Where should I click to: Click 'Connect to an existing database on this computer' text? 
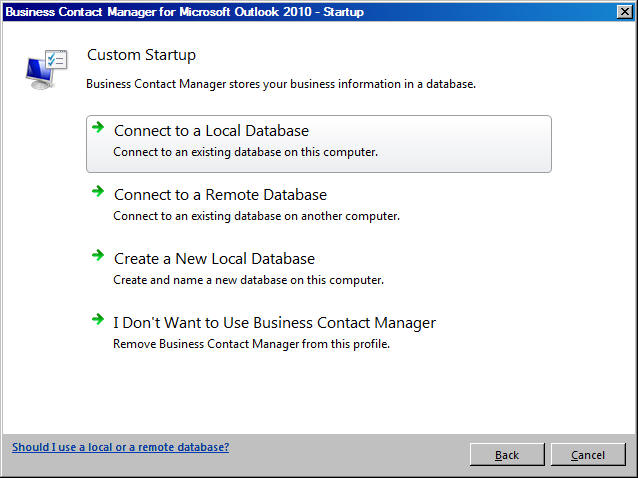245,152
